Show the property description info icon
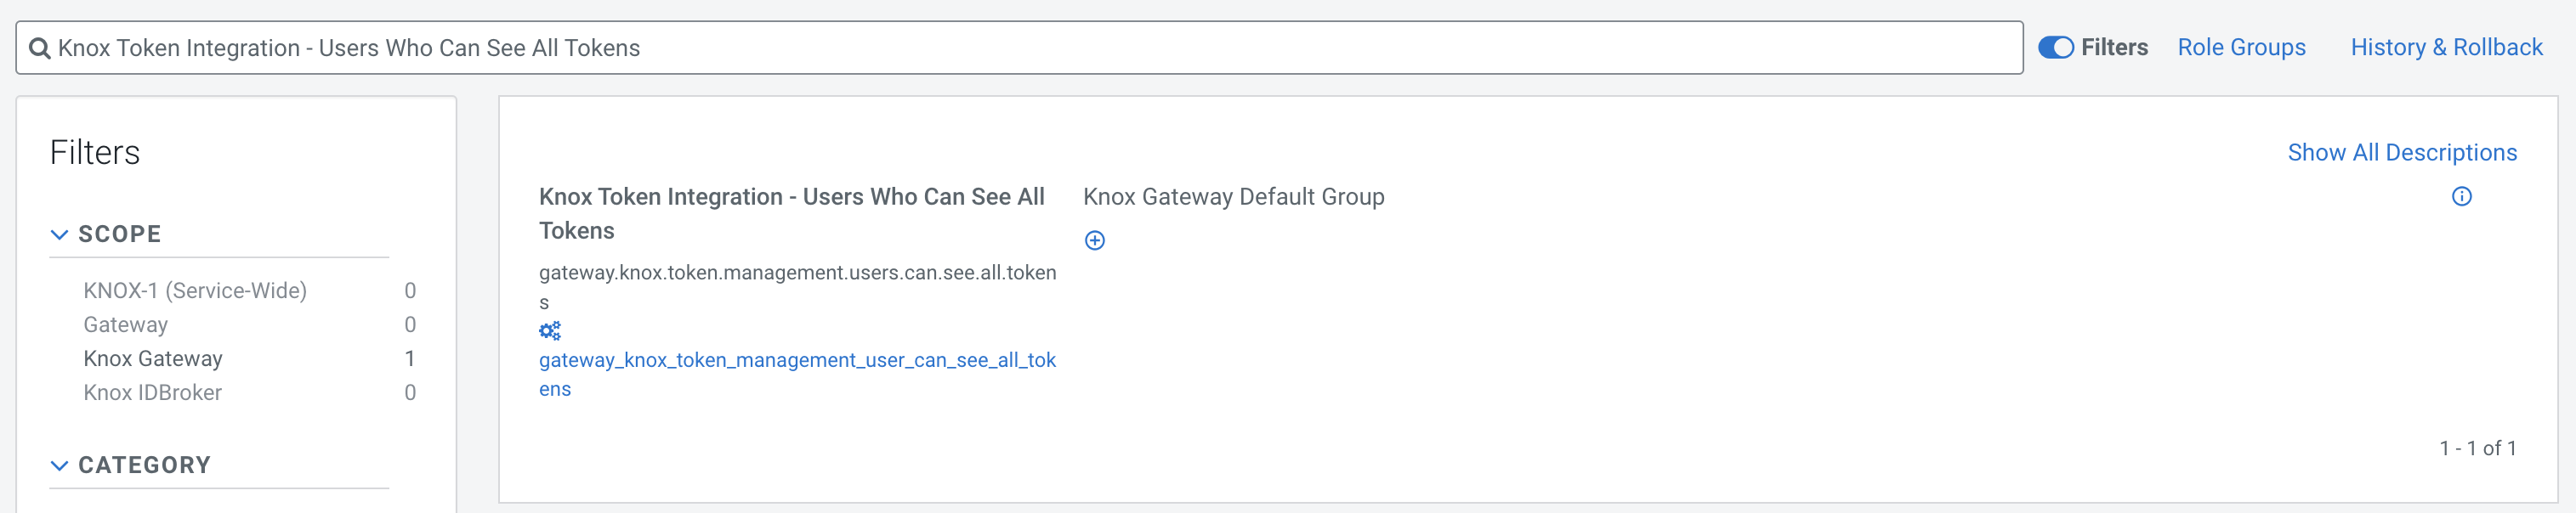Image resolution: width=2576 pixels, height=513 pixels. 2461,197
